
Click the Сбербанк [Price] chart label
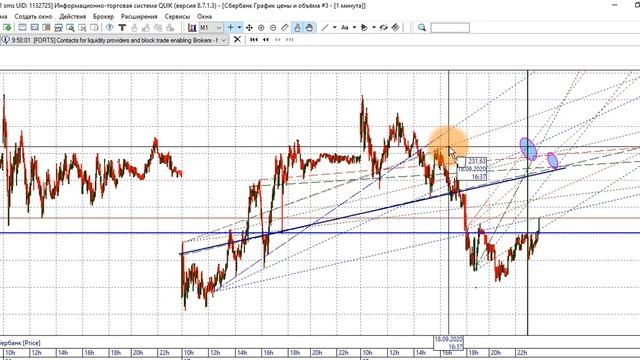click(x=20, y=342)
